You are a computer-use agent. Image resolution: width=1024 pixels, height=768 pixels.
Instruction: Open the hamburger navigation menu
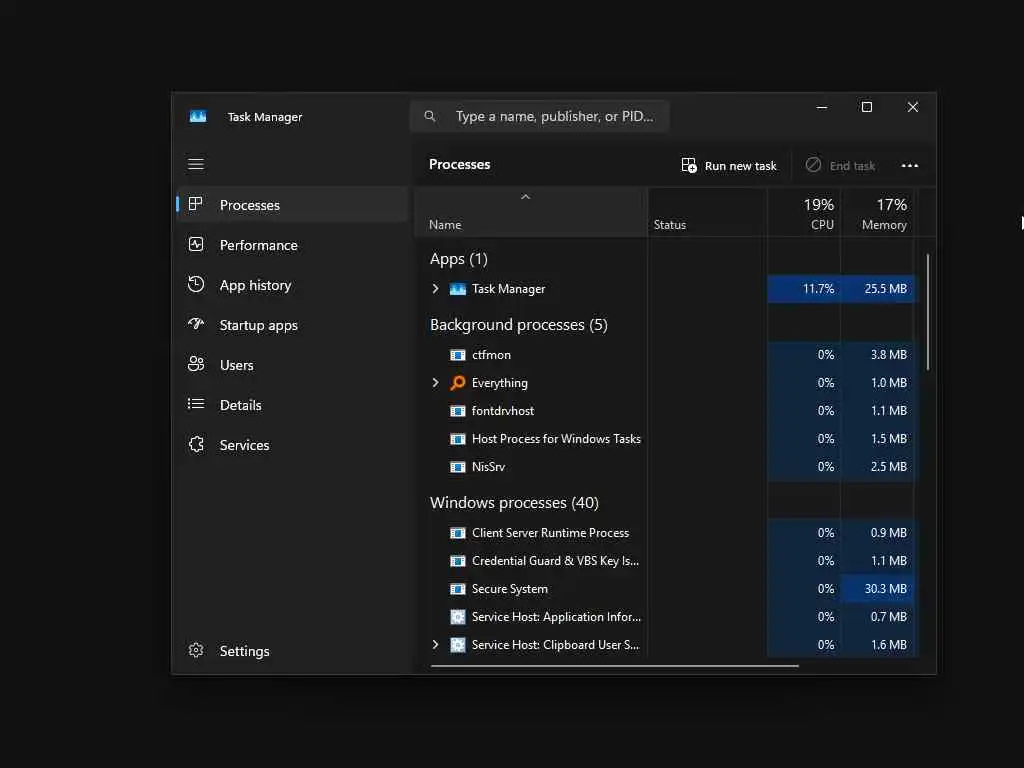coord(196,164)
